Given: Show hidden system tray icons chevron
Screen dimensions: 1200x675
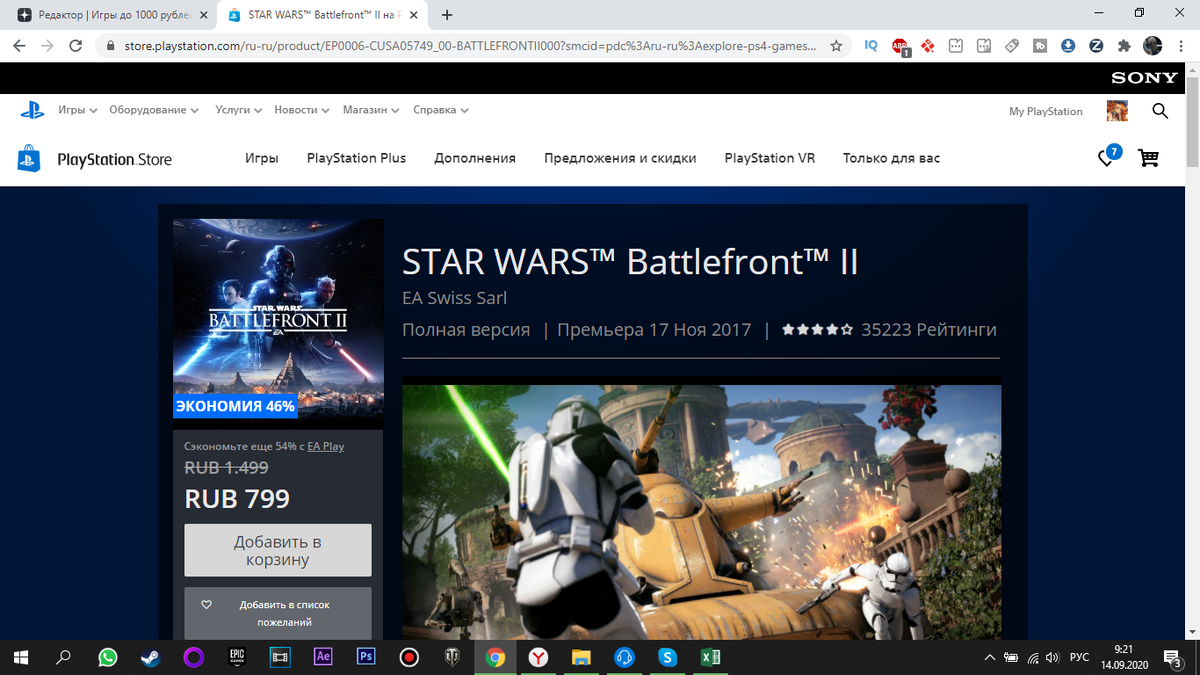Looking at the screenshot, I should [990, 657].
